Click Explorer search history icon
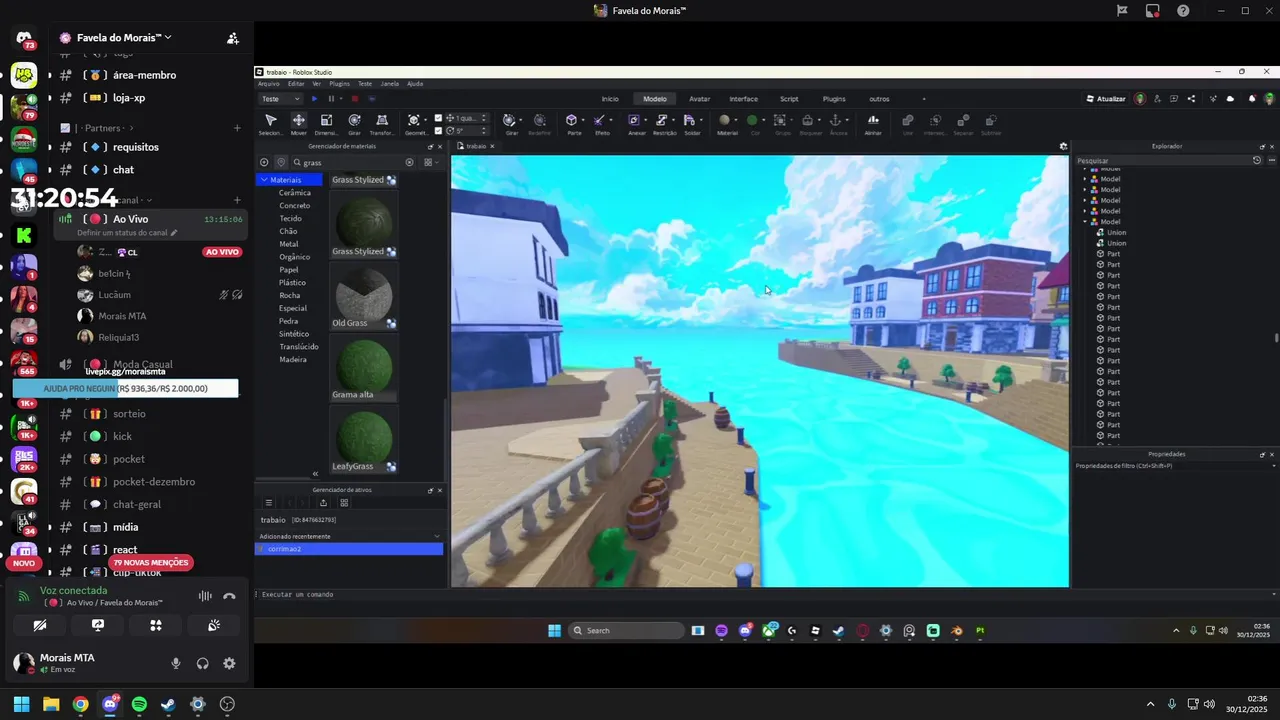This screenshot has height=720, width=1280. 1257,160
